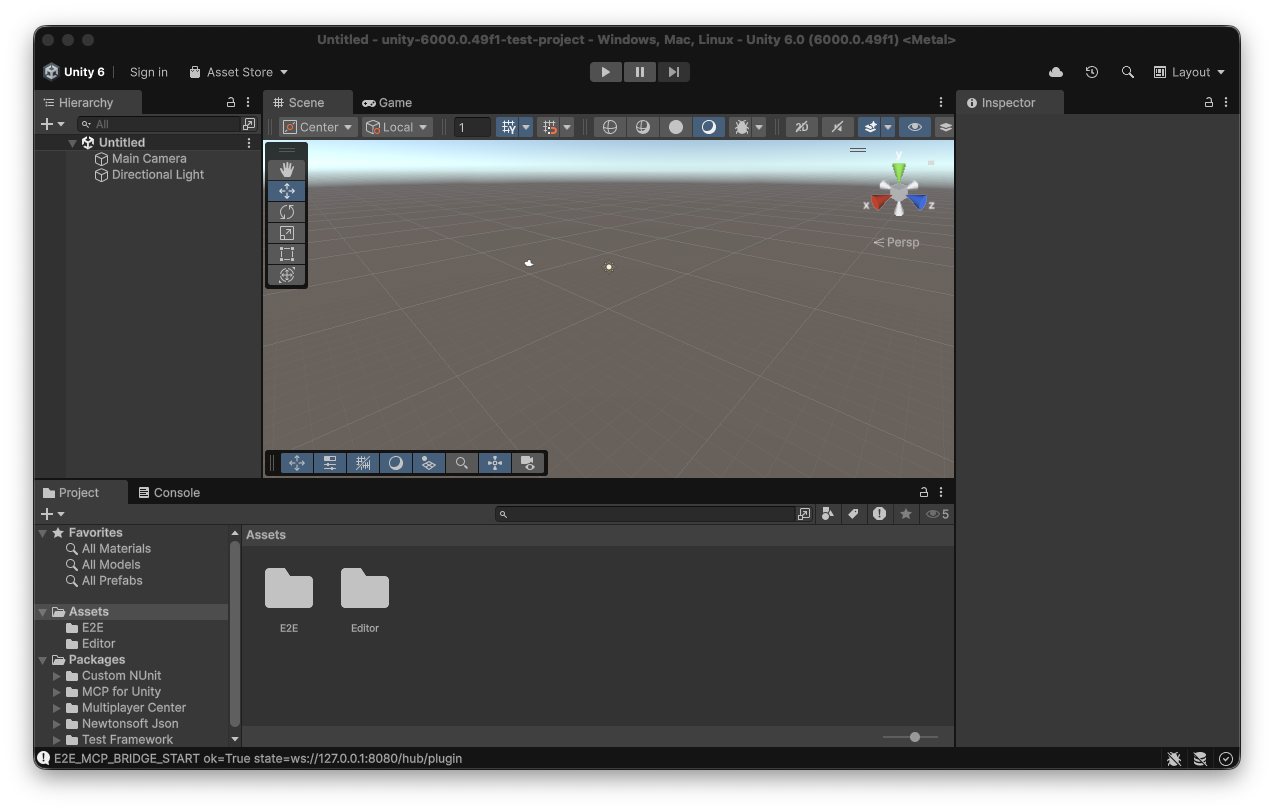Screen dimensions: 1274x811
Task: Open the Local rotation mode dropdown
Action: 397,127
